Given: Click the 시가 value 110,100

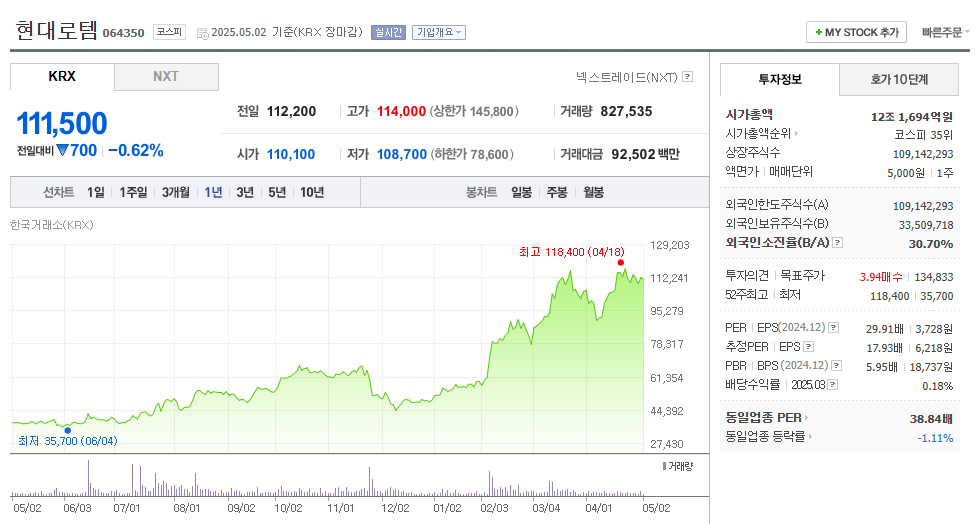Looking at the screenshot, I should pos(291,154).
